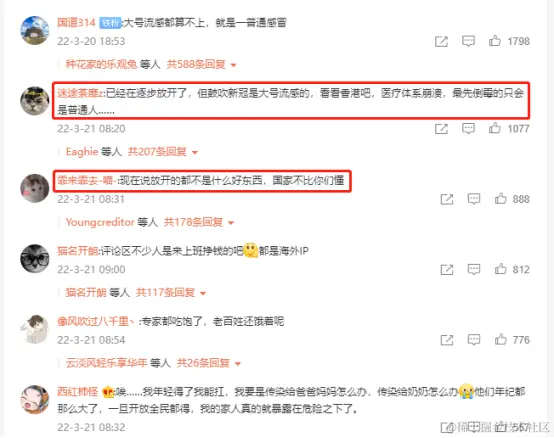Share 像风吹过八千里's comment
This screenshot has width=554, height=438.
[447, 340]
